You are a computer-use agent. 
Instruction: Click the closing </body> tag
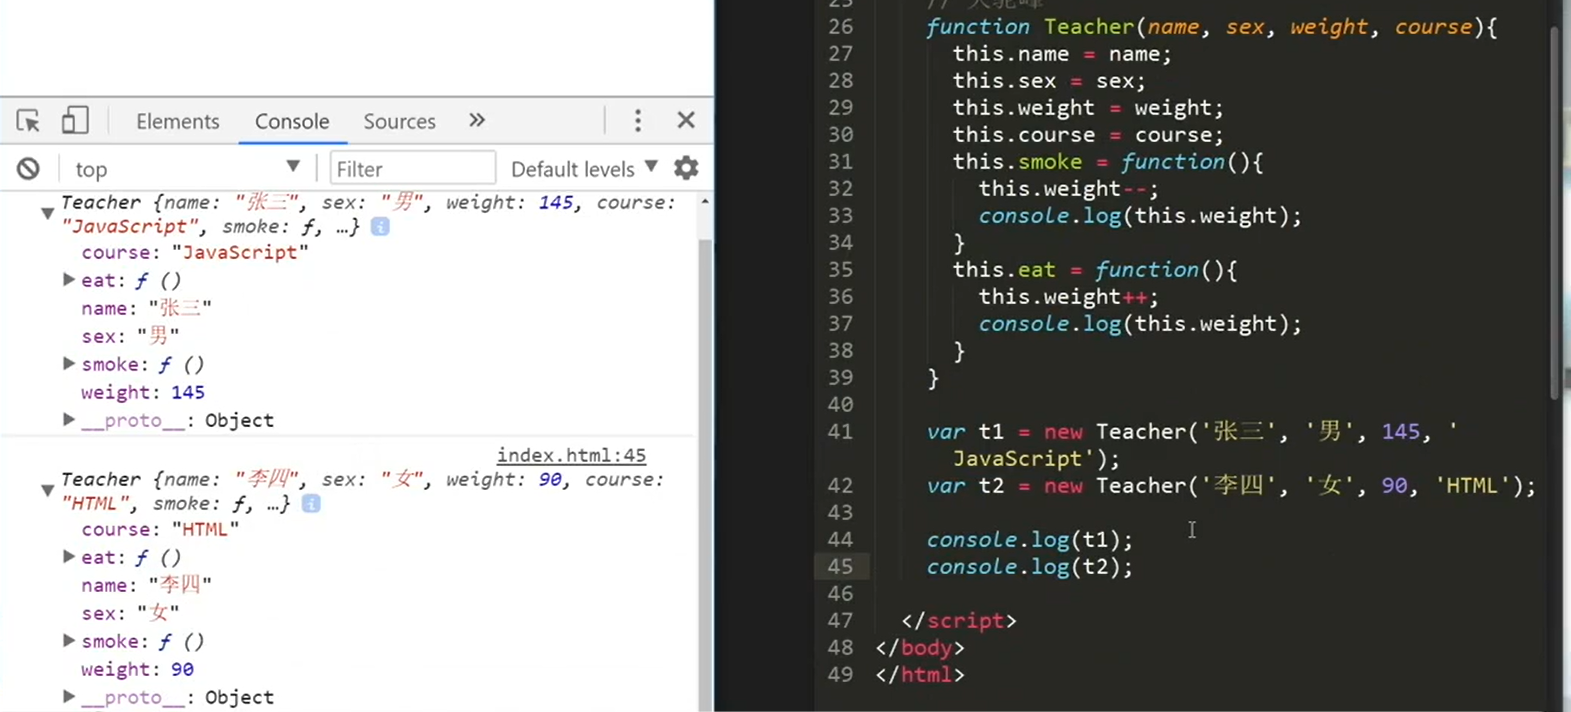point(919,648)
